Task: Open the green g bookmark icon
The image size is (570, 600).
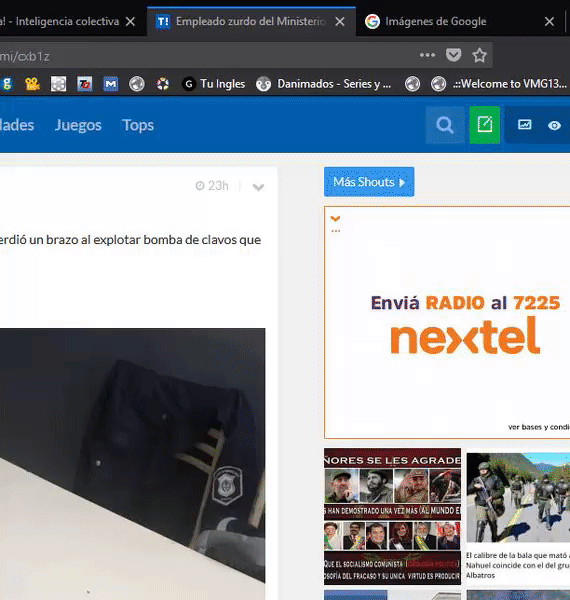Action: tap(7, 84)
